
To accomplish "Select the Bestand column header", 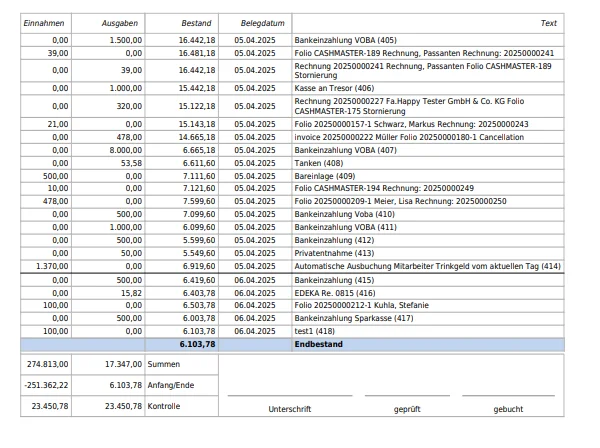I will tap(196, 23).
